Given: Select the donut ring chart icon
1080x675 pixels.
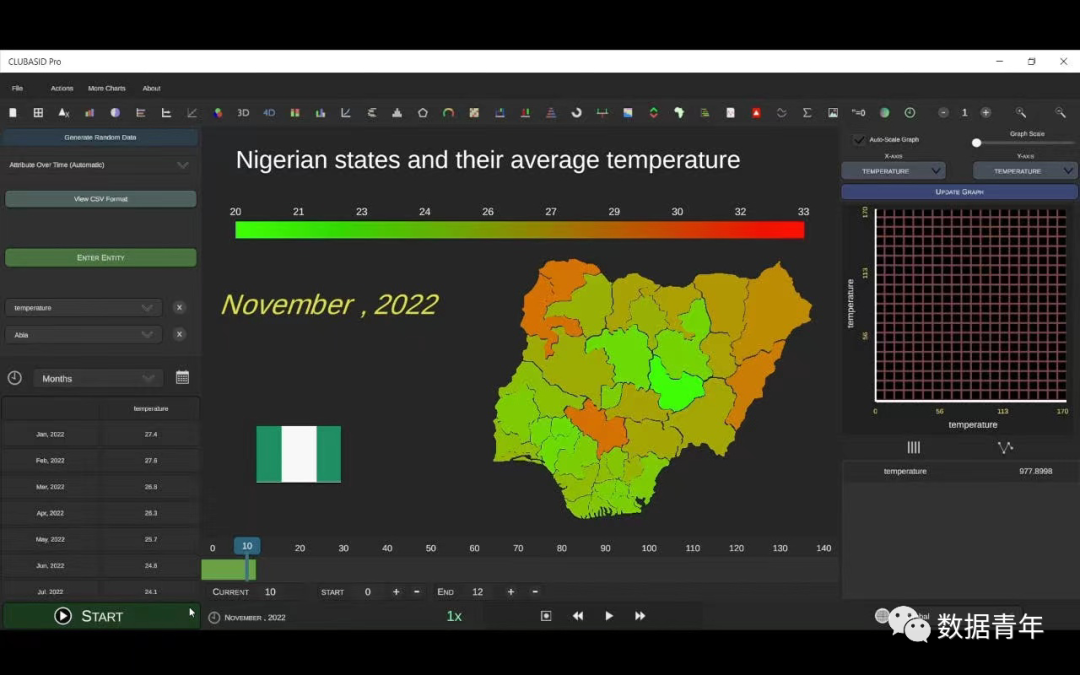Looking at the screenshot, I should tap(577, 112).
